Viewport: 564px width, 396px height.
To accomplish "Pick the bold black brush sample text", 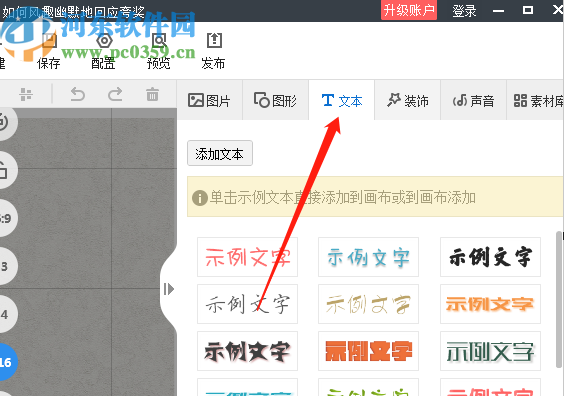I will (x=490, y=257).
